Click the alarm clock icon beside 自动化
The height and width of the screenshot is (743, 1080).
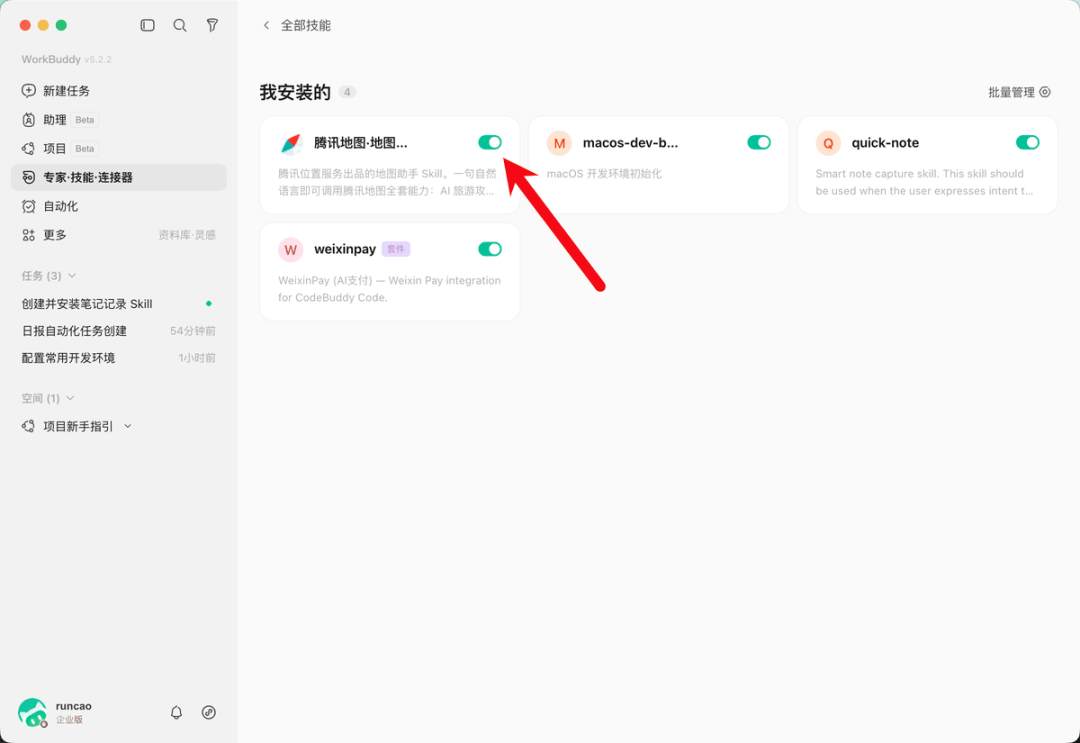28,206
